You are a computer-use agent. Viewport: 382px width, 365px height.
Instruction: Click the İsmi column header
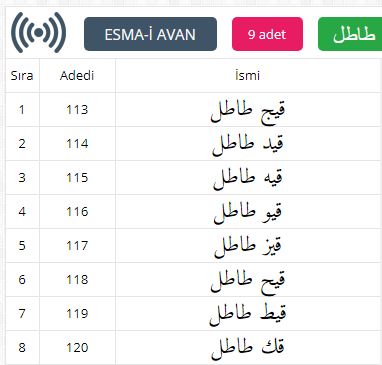tap(247, 76)
